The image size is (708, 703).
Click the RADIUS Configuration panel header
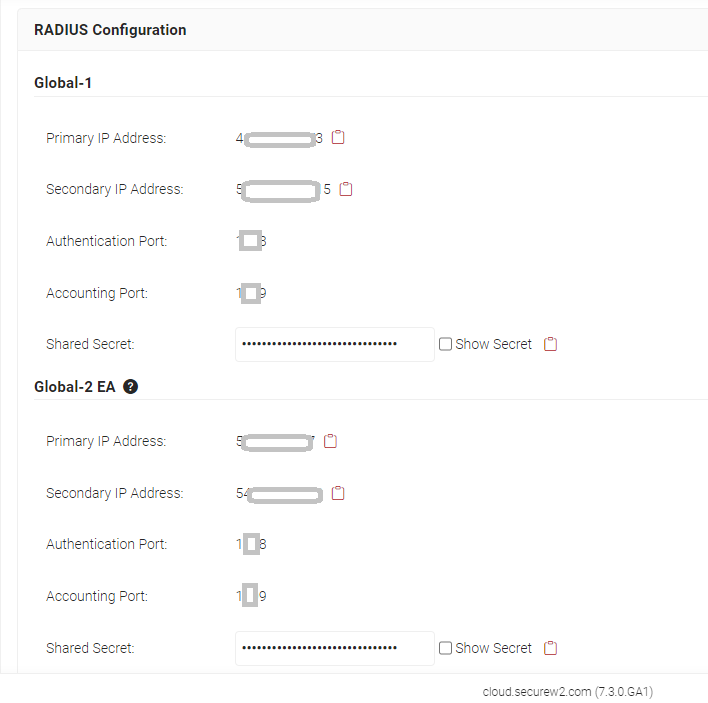[110, 30]
